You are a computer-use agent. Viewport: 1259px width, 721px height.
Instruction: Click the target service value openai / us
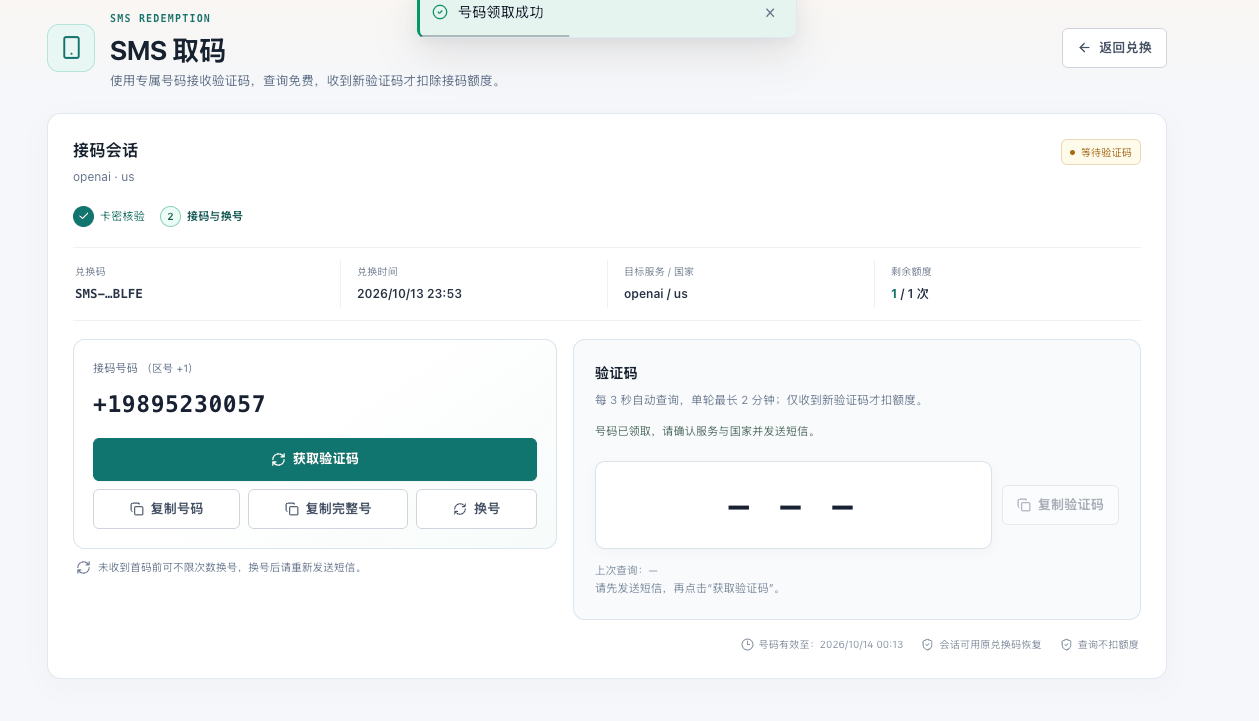(656, 294)
